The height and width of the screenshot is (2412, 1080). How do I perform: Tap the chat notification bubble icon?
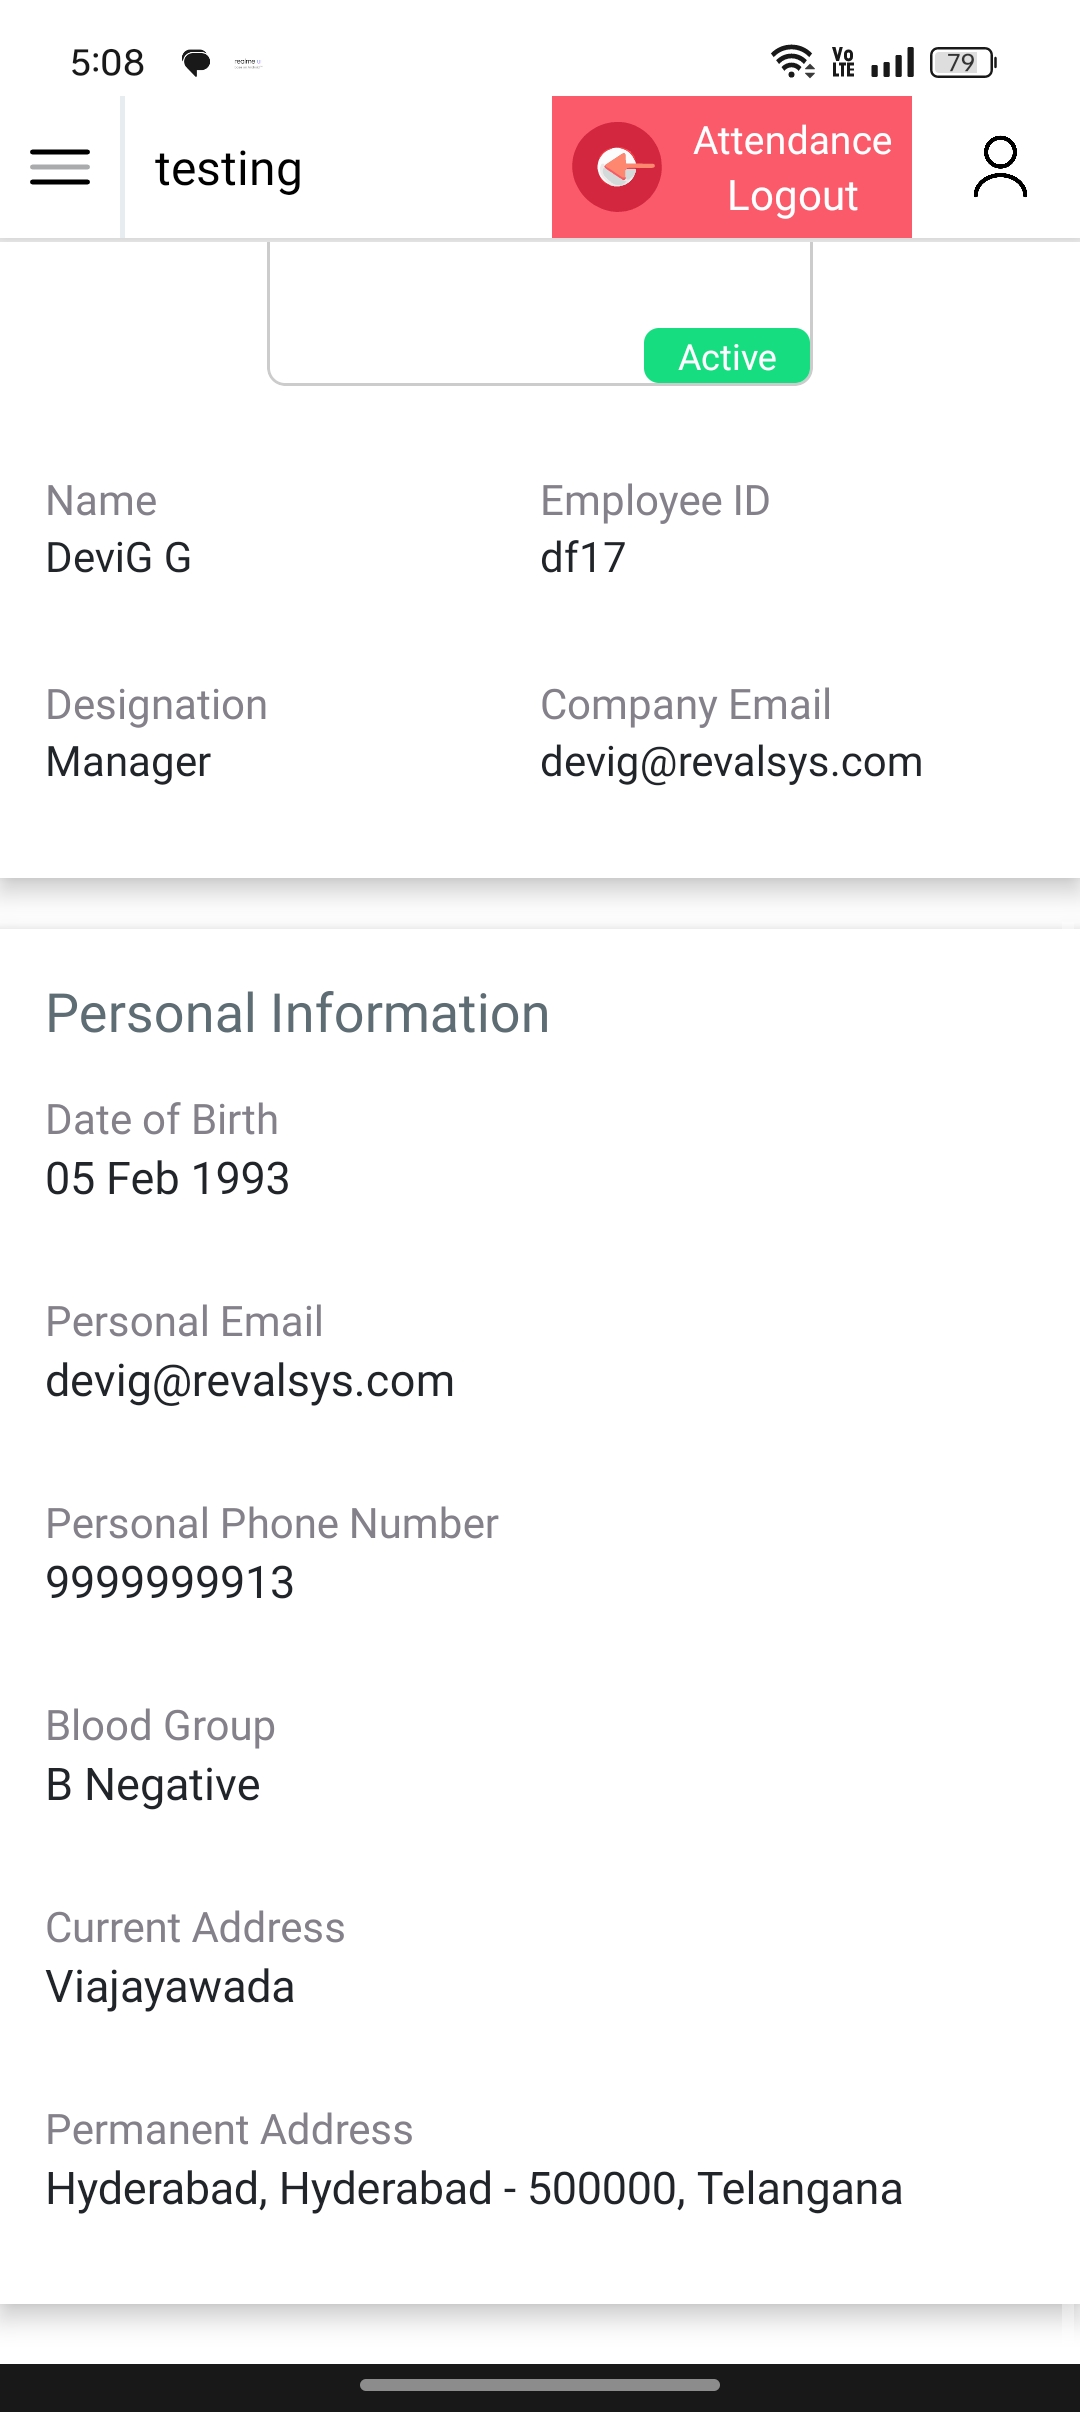pos(196,63)
